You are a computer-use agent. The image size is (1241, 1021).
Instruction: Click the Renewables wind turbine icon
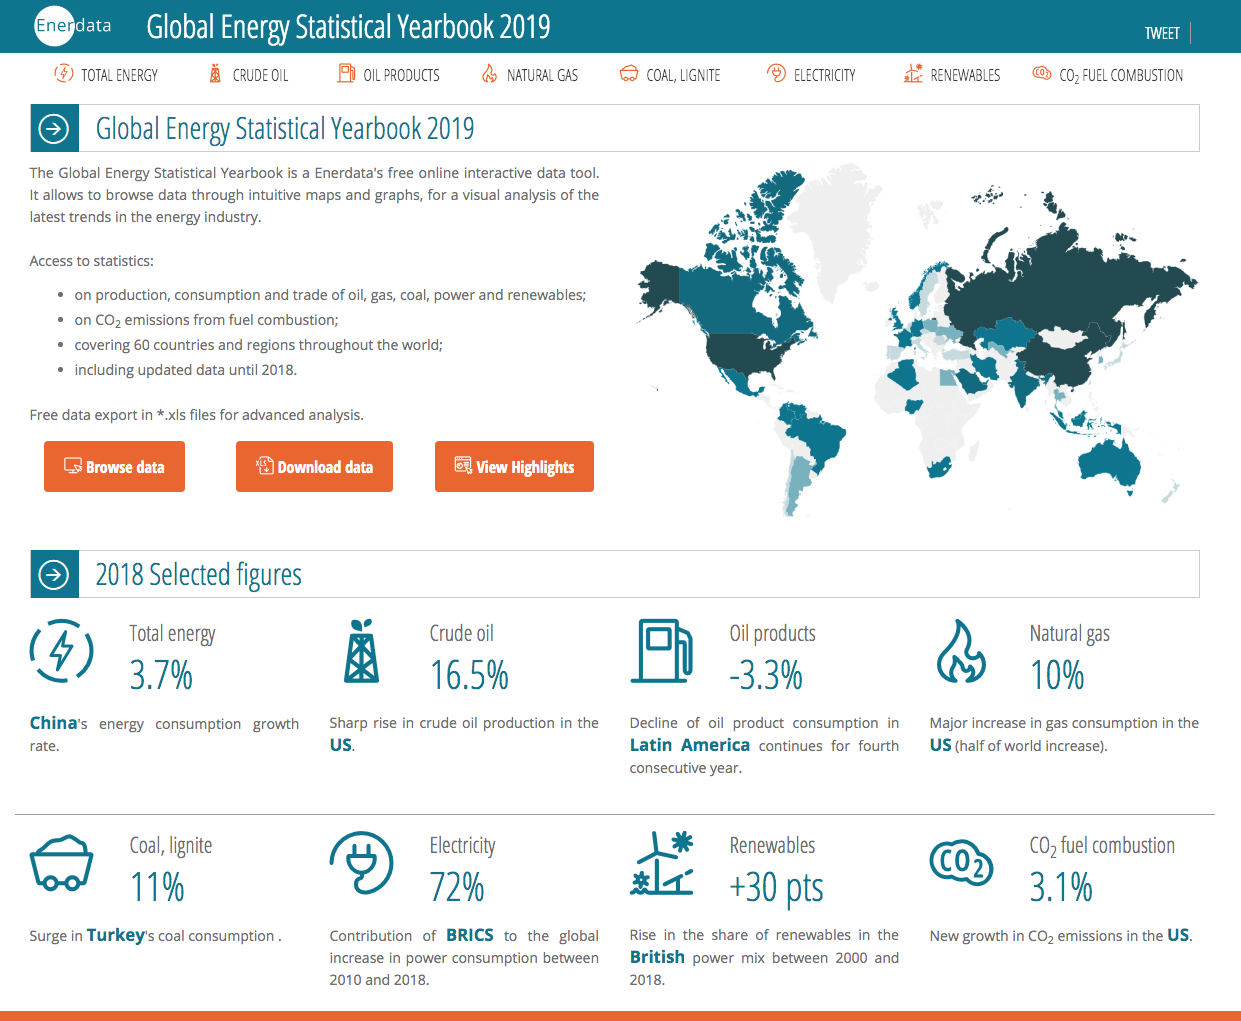pos(662,863)
